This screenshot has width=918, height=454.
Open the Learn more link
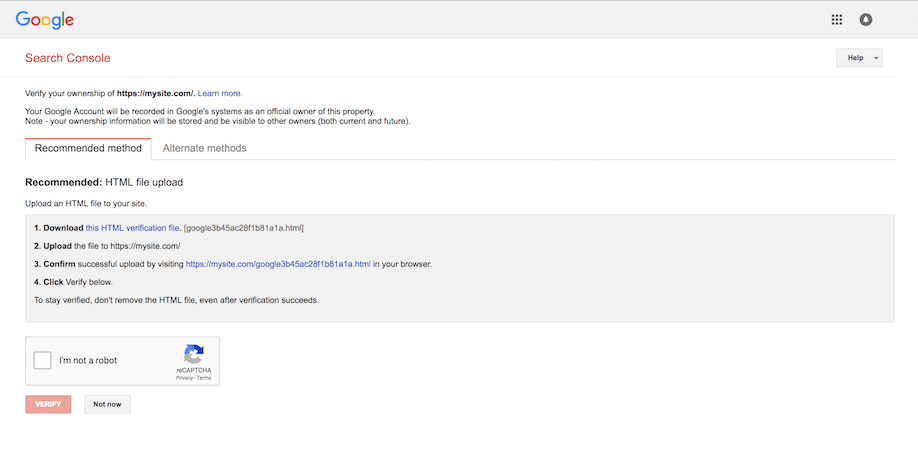pos(220,93)
